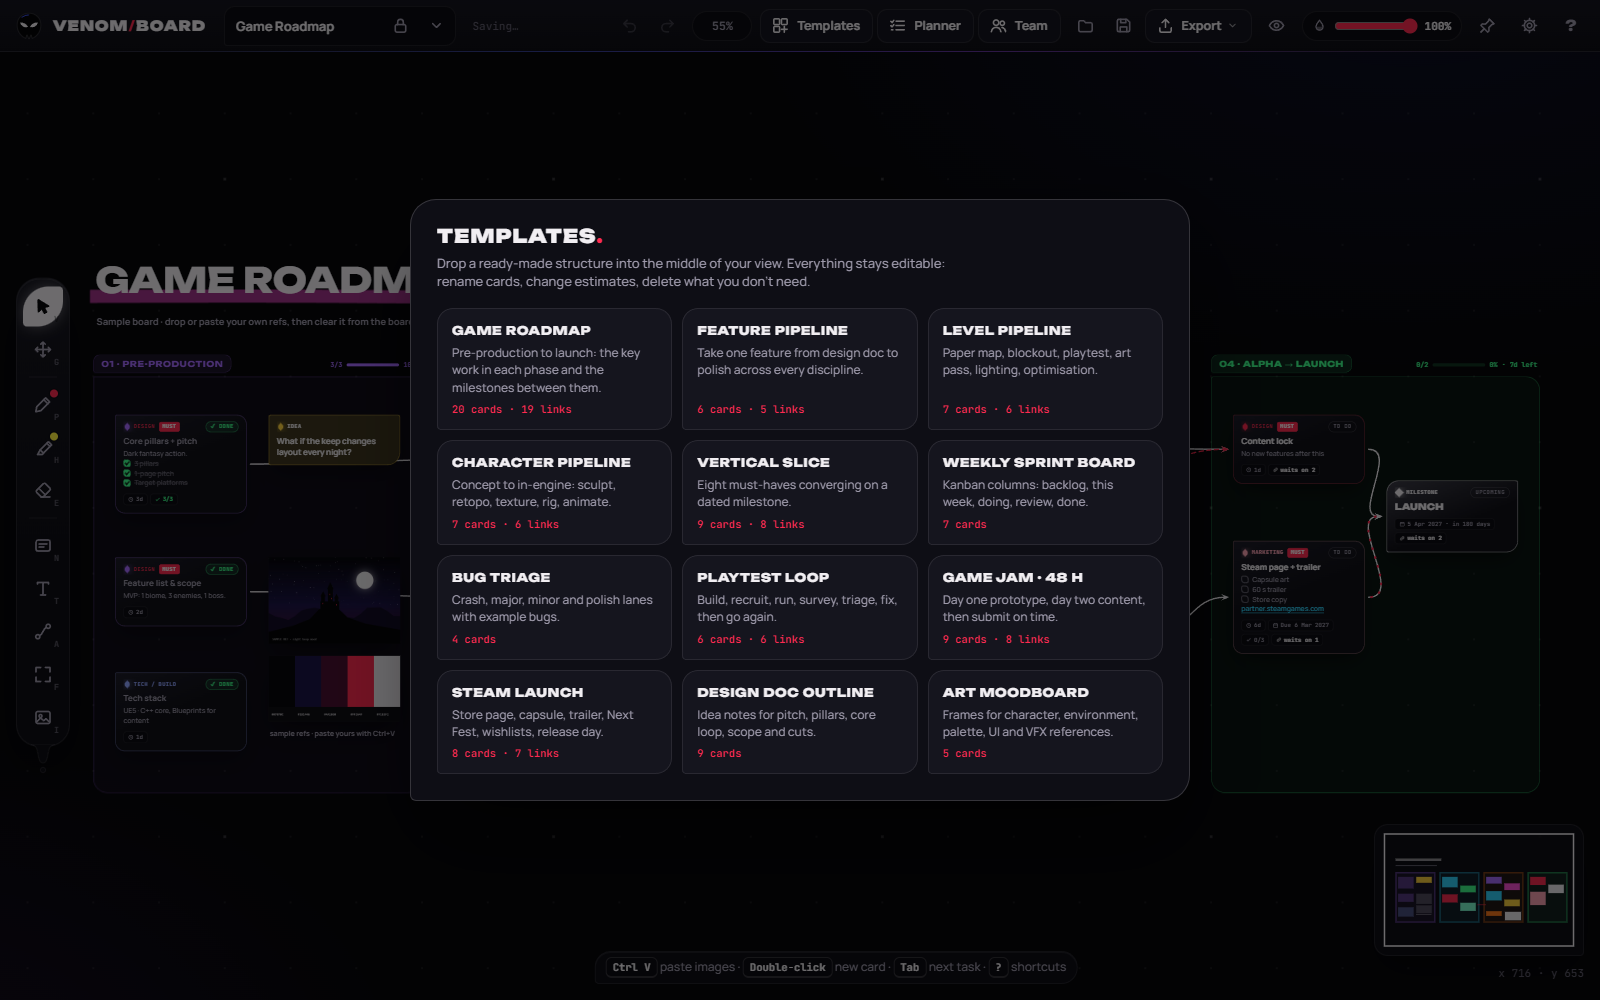Click the undo arrow
Screen dimensions: 1600x1000
[629, 26]
